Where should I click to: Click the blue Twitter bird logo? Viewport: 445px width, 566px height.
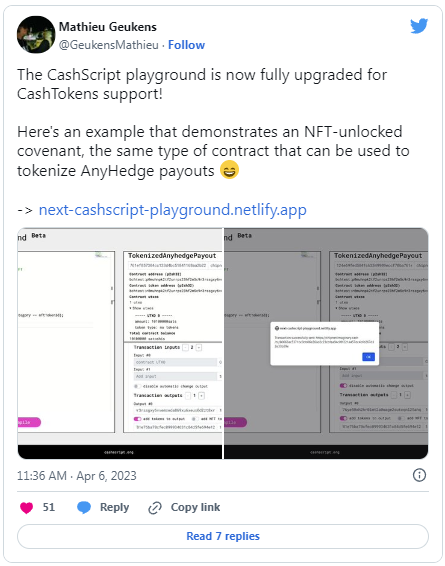click(419, 26)
